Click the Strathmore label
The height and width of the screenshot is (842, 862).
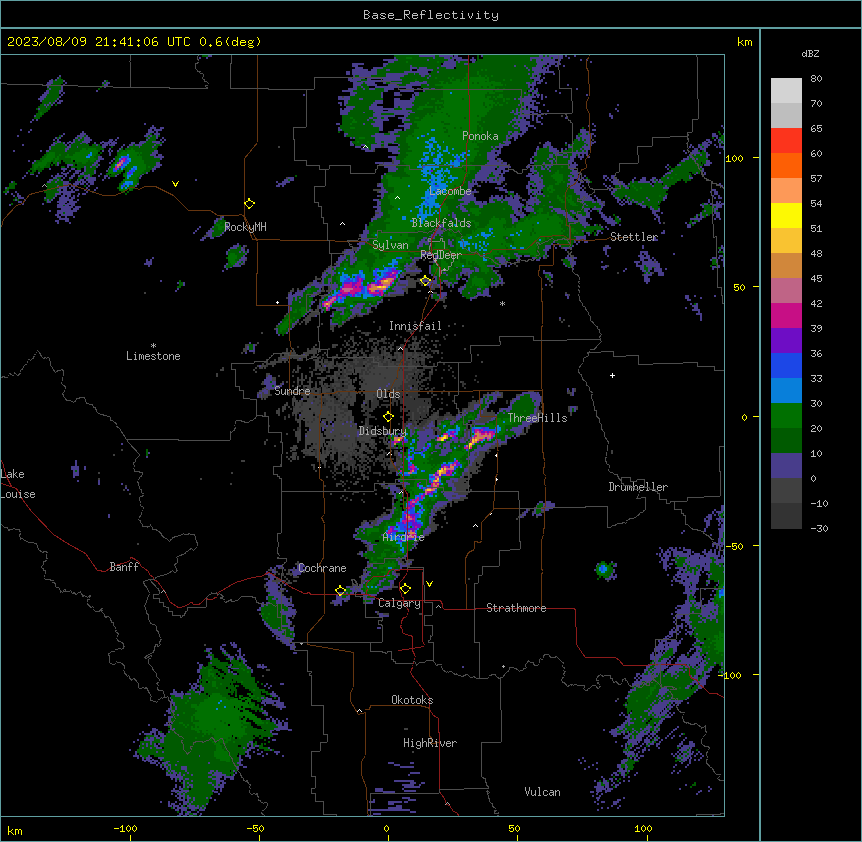point(516,608)
